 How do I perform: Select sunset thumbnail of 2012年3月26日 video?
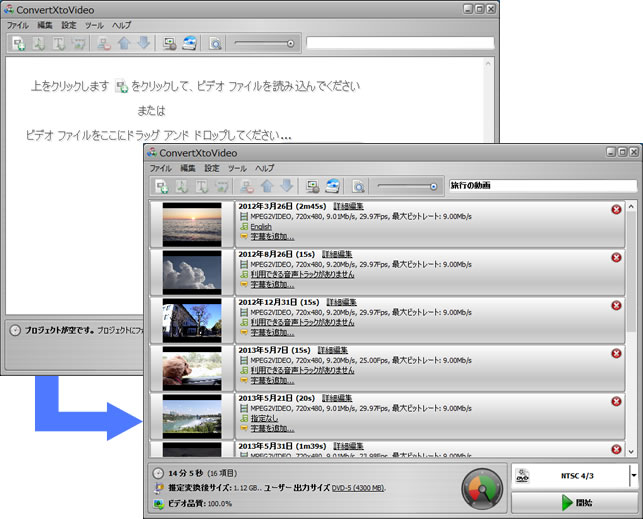click(x=192, y=225)
